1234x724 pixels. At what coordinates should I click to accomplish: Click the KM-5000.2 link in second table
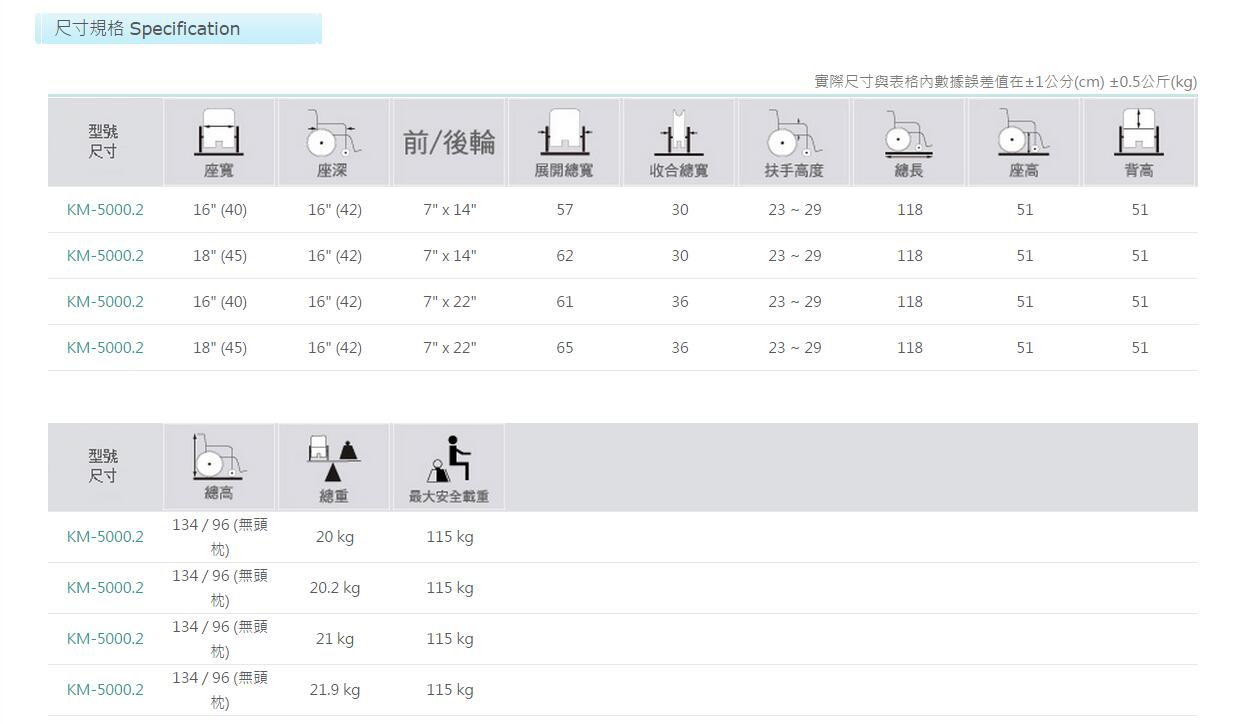[x=105, y=536]
